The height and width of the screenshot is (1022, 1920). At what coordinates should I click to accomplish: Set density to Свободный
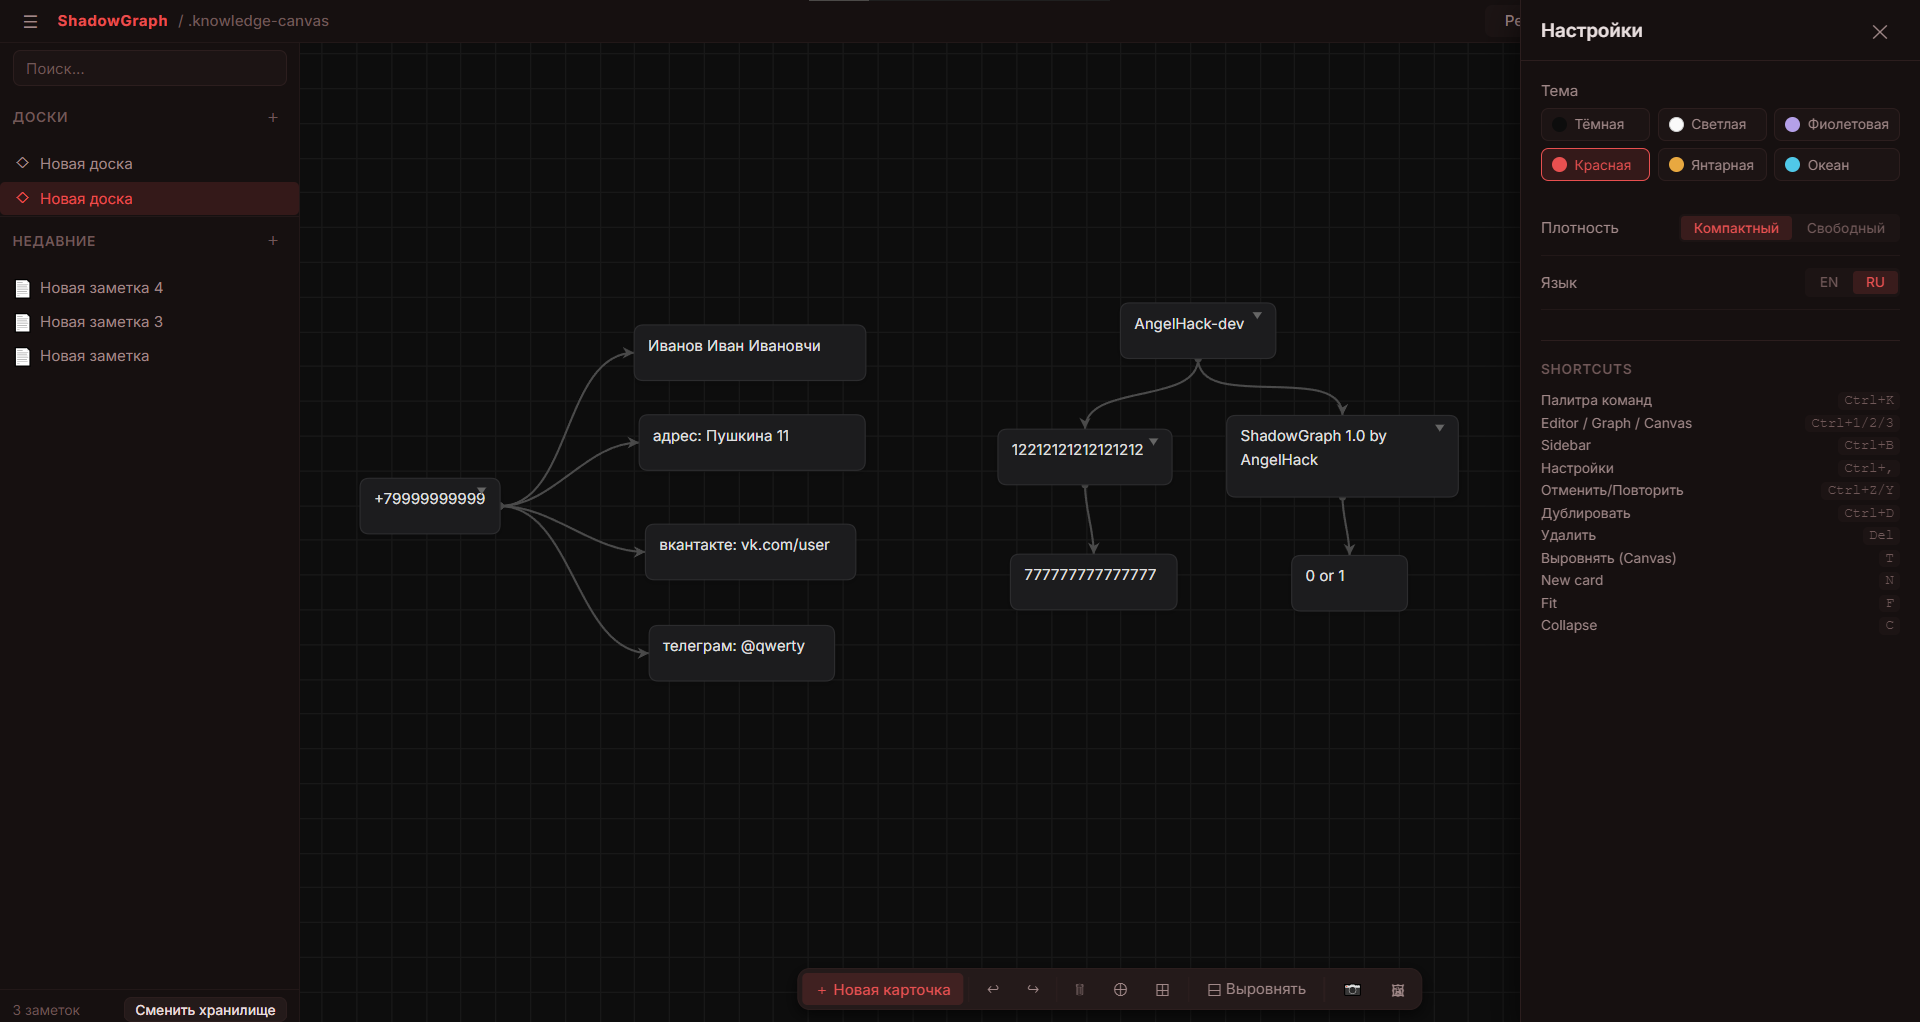pos(1845,228)
